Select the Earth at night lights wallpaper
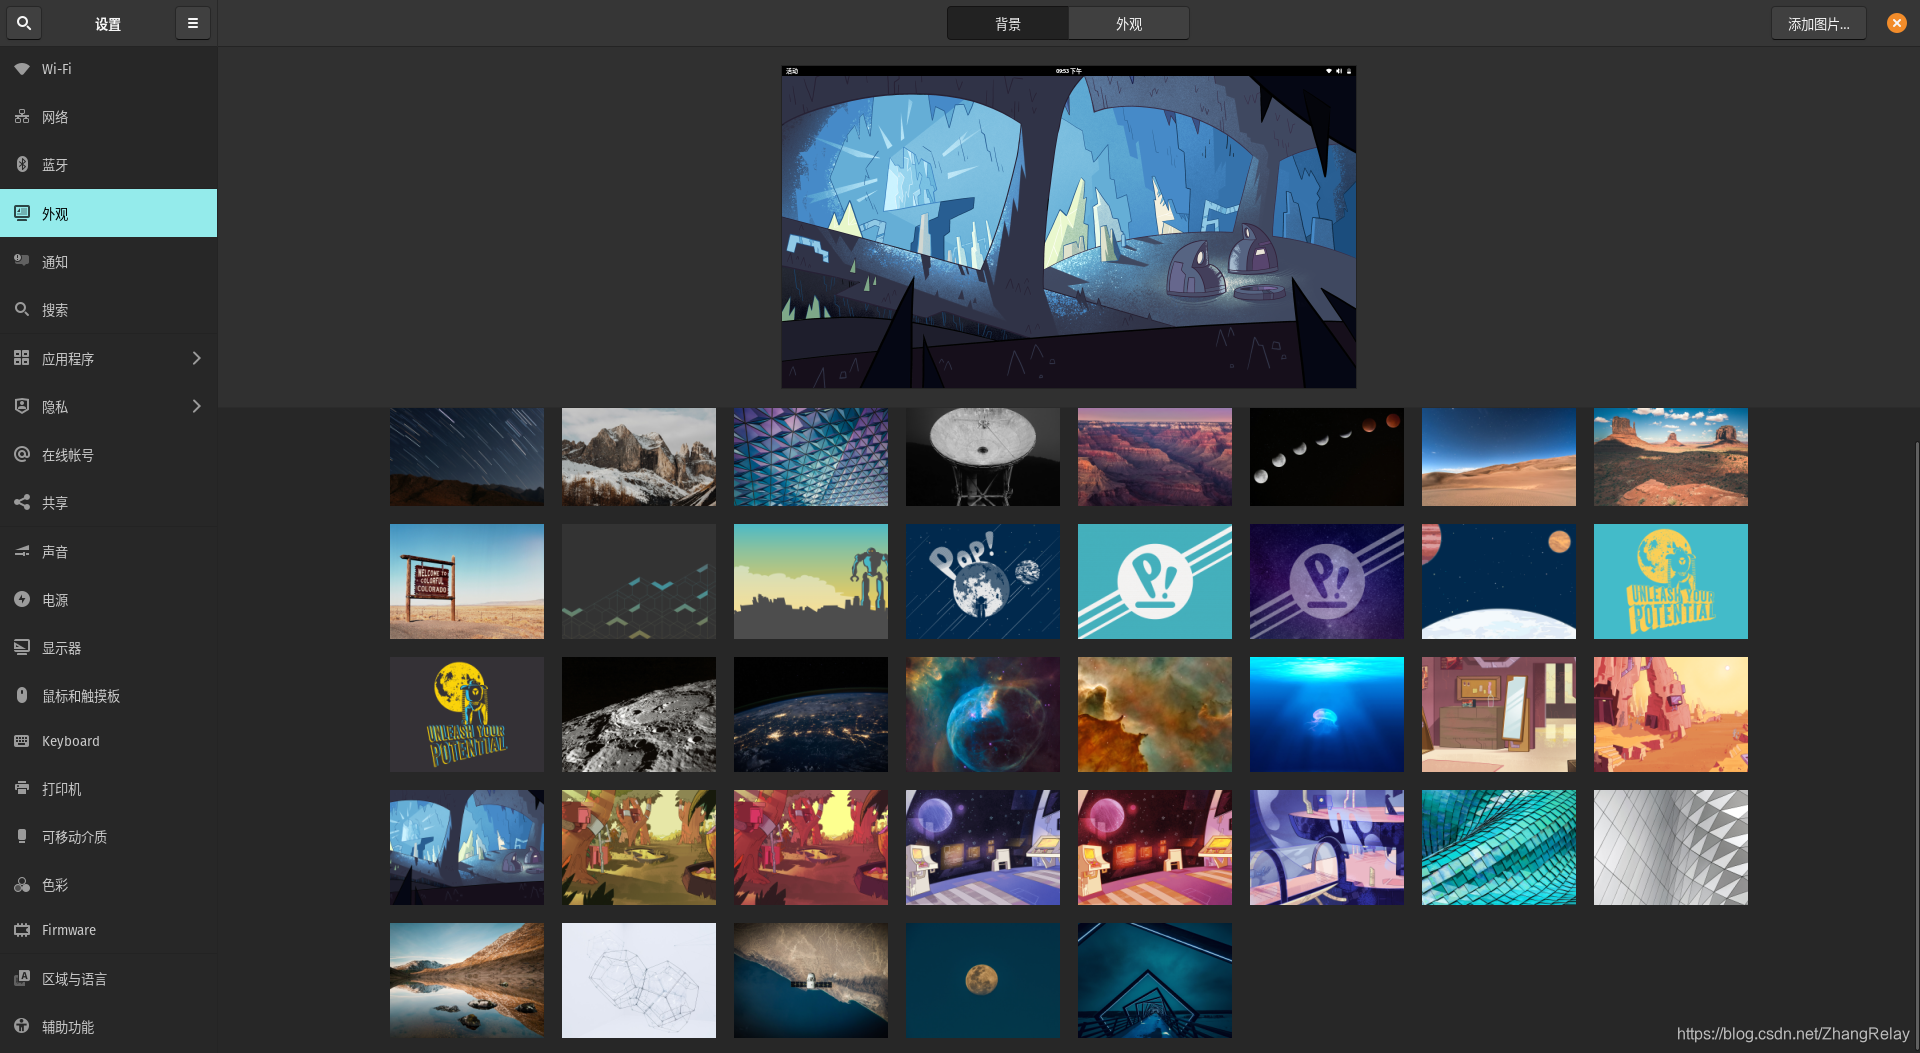The height and width of the screenshot is (1053, 1920). [x=811, y=714]
